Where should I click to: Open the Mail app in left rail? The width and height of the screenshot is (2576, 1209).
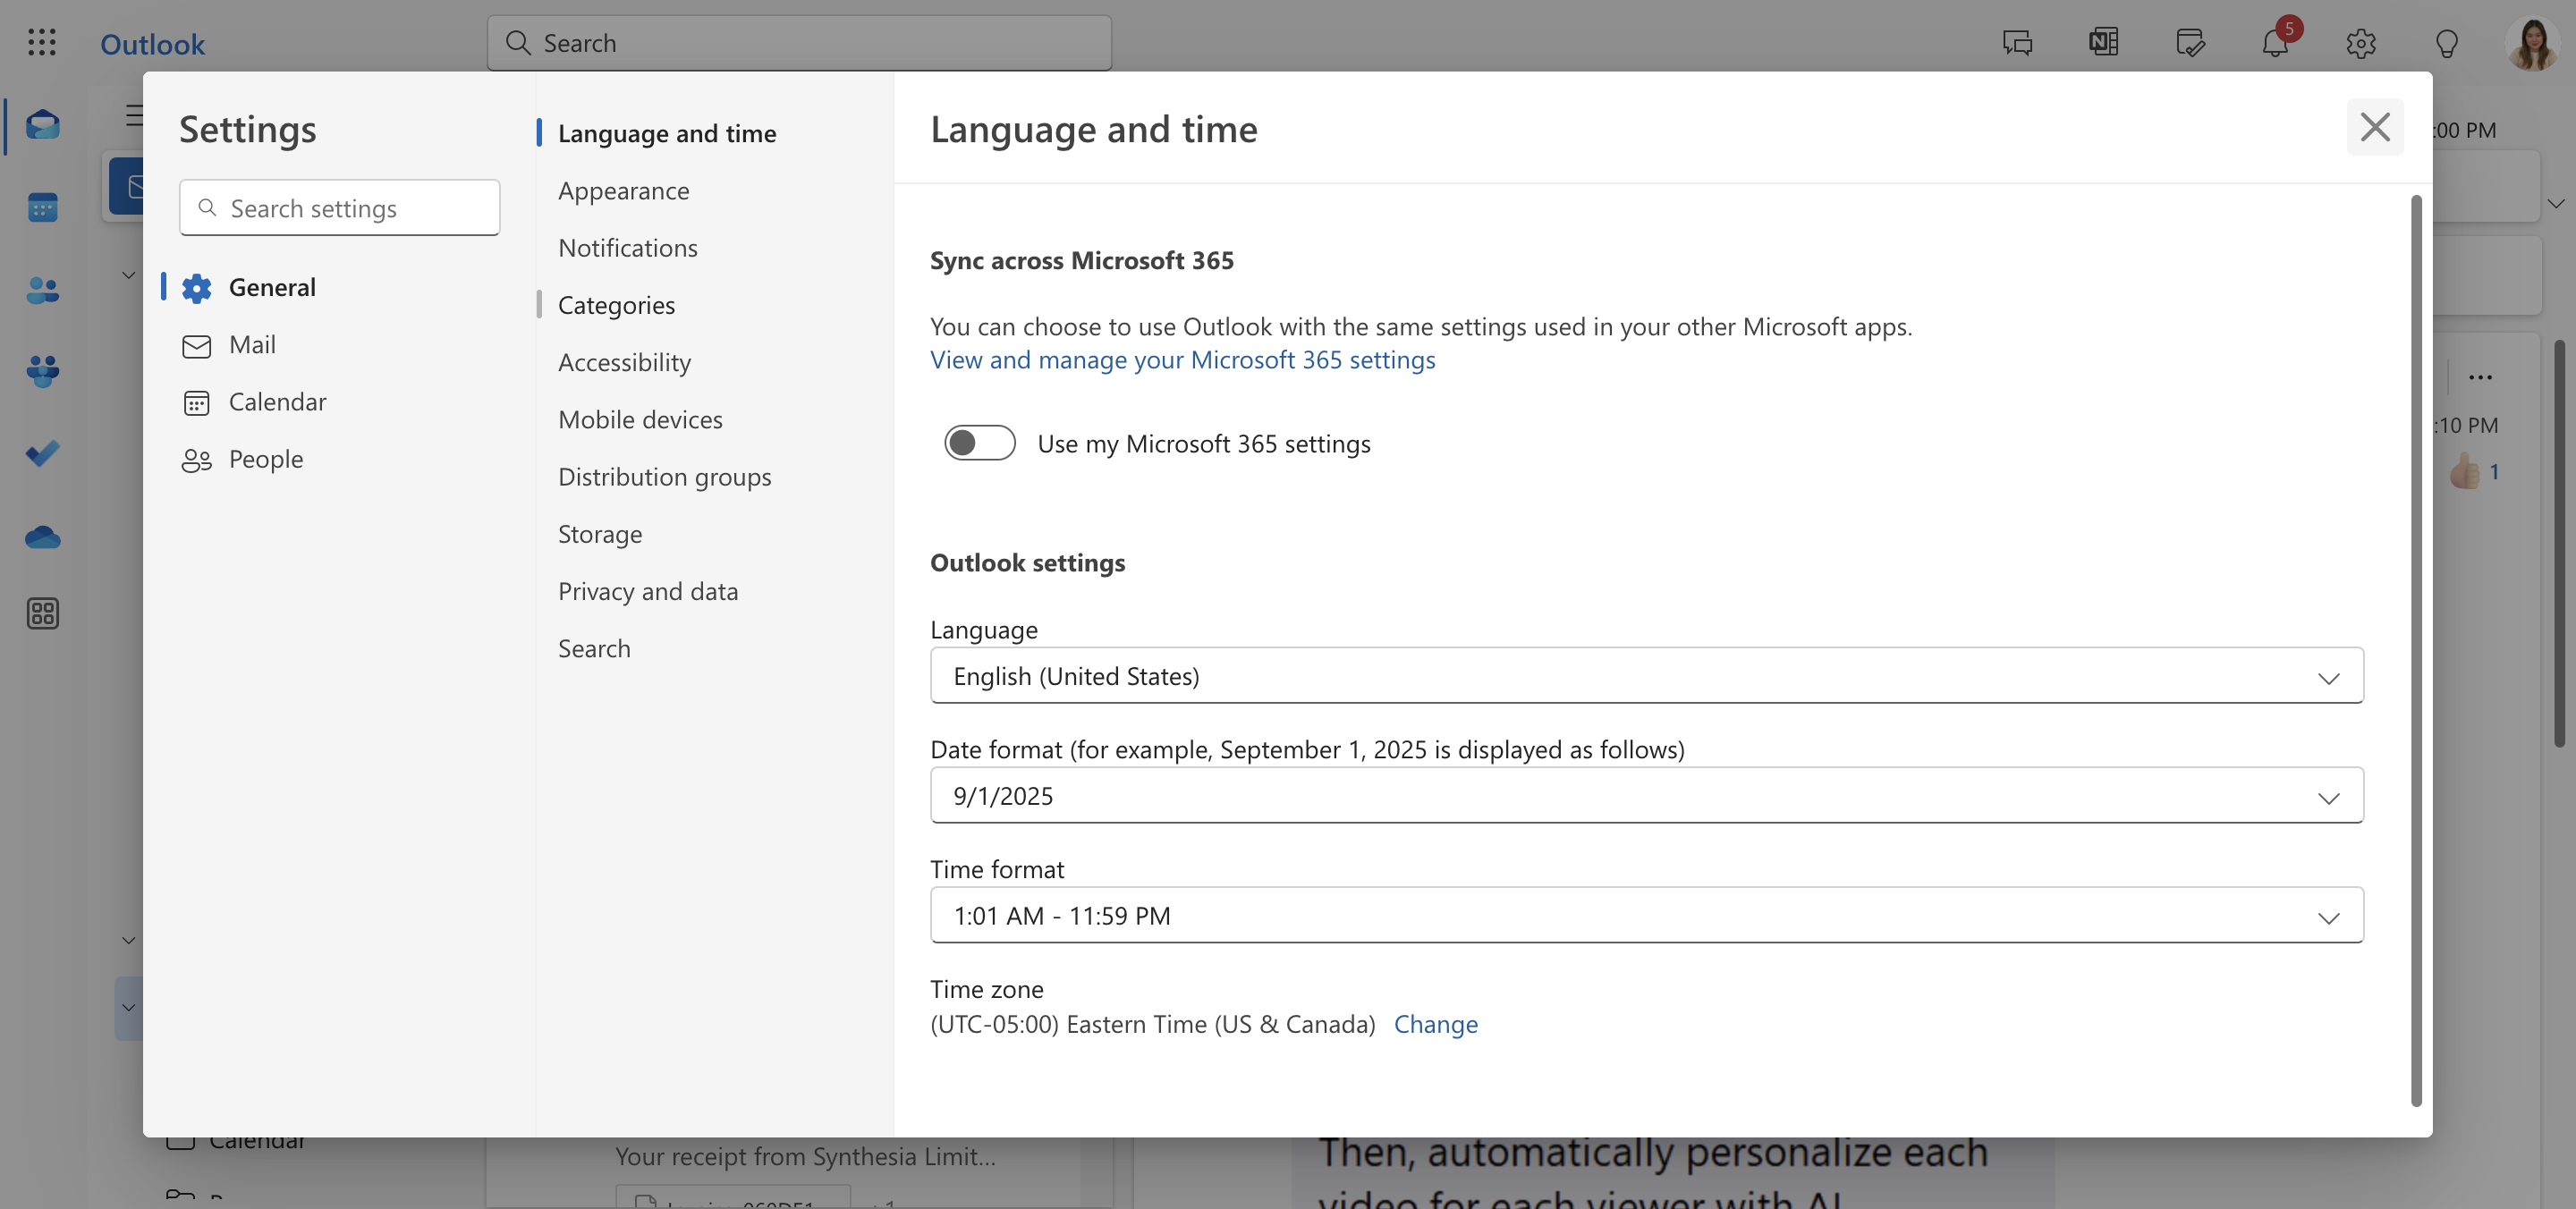pyautogui.click(x=42, y=125)
